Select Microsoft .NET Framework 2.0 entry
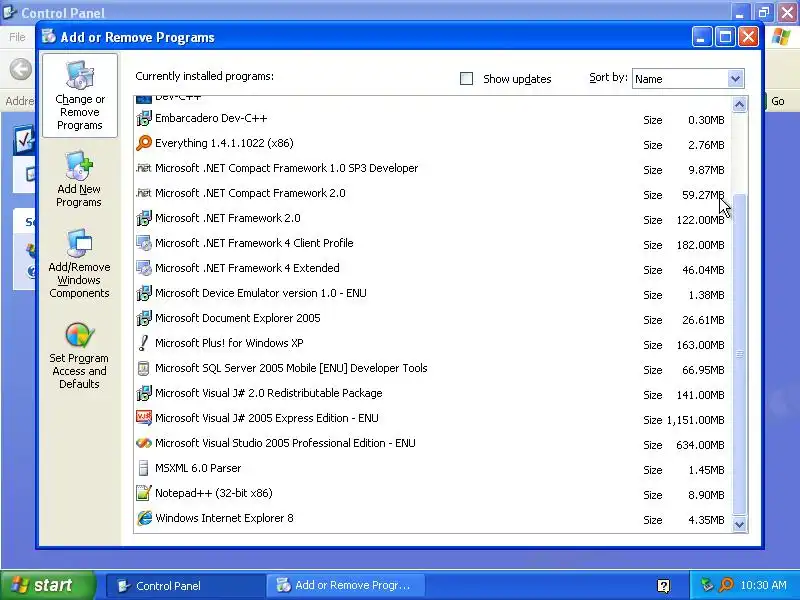The height and width of the screenshot is (600, 800). tap(433, 219)
